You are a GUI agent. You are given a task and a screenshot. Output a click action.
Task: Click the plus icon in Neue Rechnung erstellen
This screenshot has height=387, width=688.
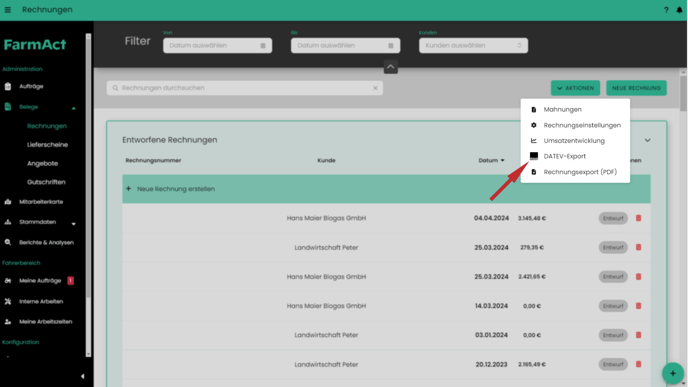[x=128, y=189]
